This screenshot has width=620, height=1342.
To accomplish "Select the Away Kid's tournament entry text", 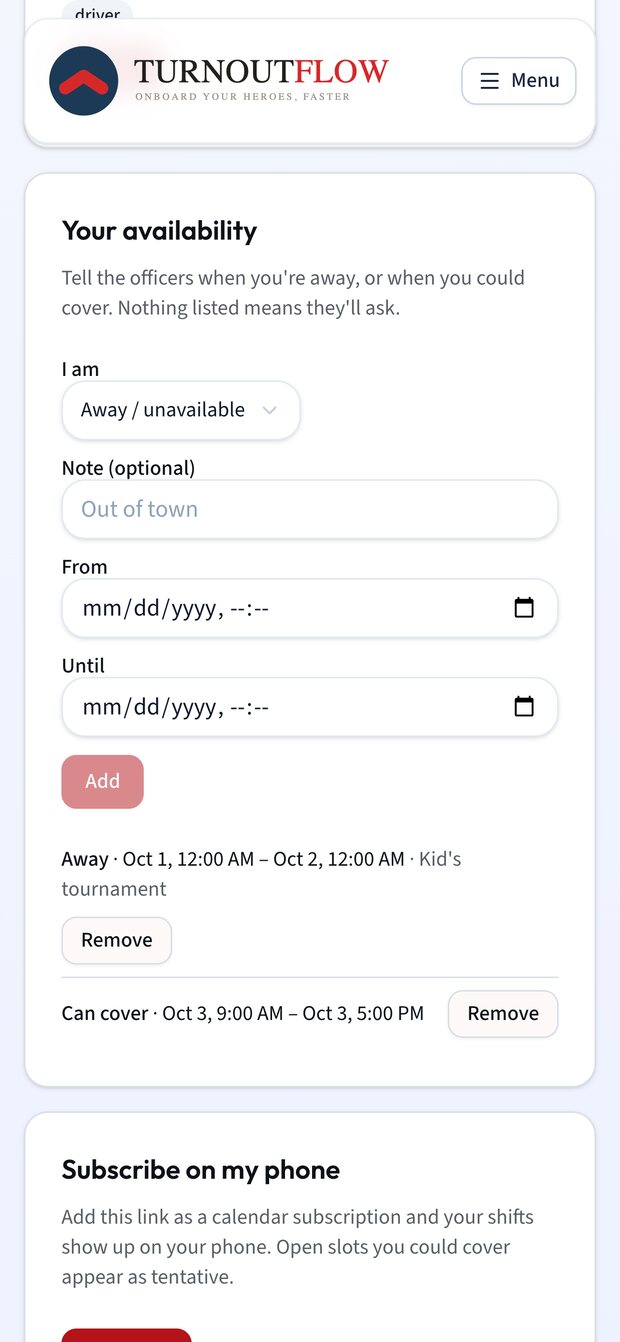I will tap(261, 874).
